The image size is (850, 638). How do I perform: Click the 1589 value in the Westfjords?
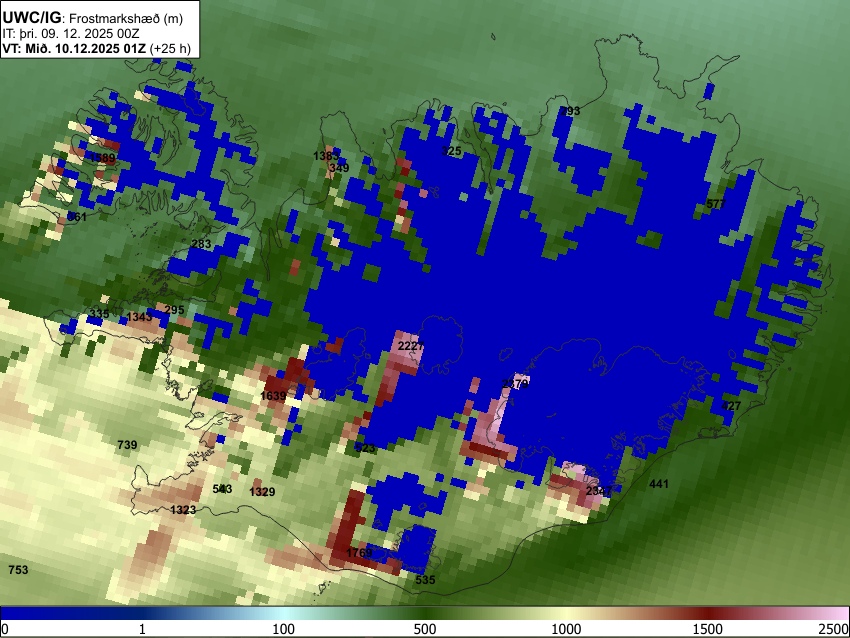(102, 158)
